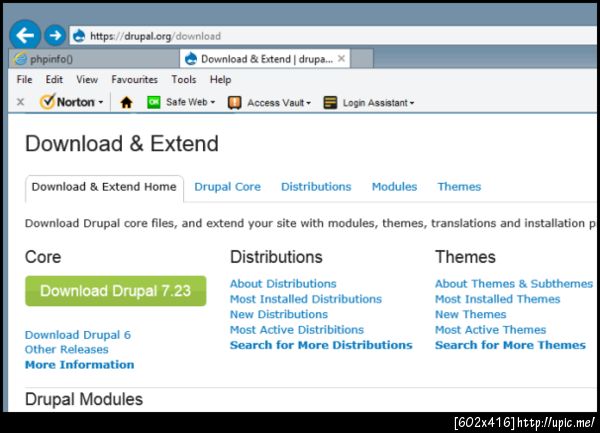Open the Distributions page tab
600x433 pixels.
(316, 187)
